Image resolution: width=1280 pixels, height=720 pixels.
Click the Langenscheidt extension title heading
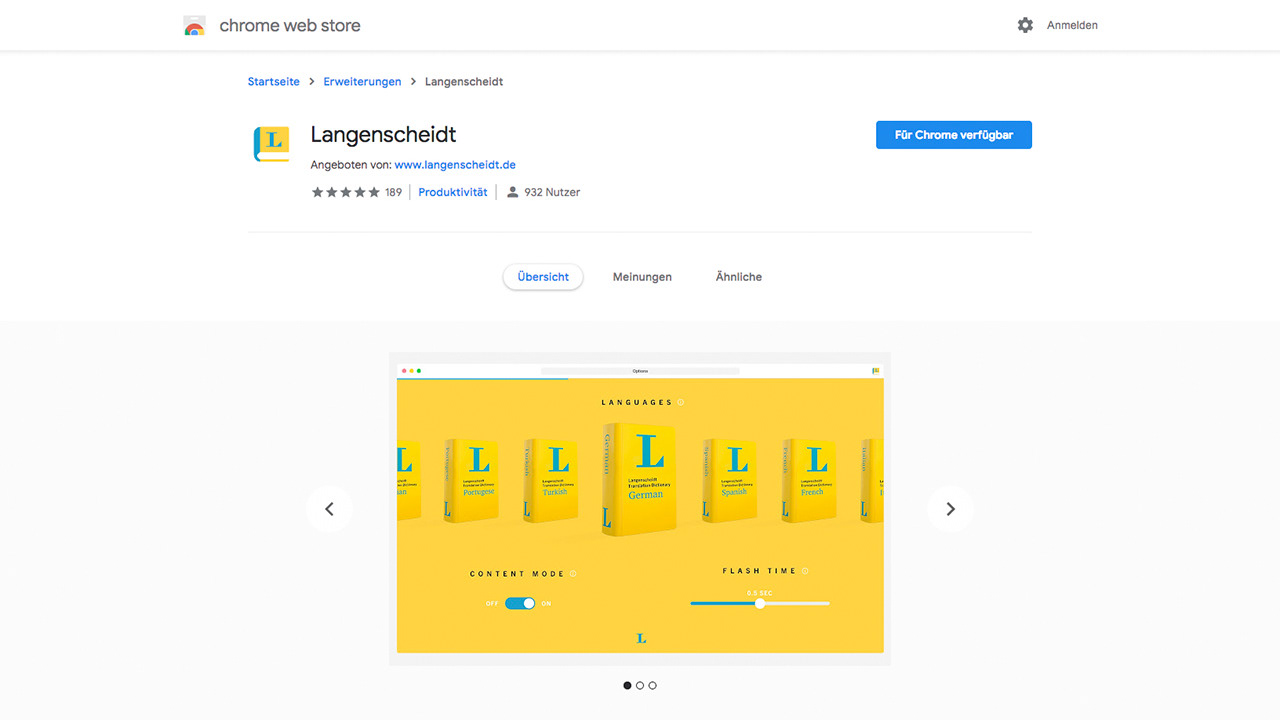383,134
